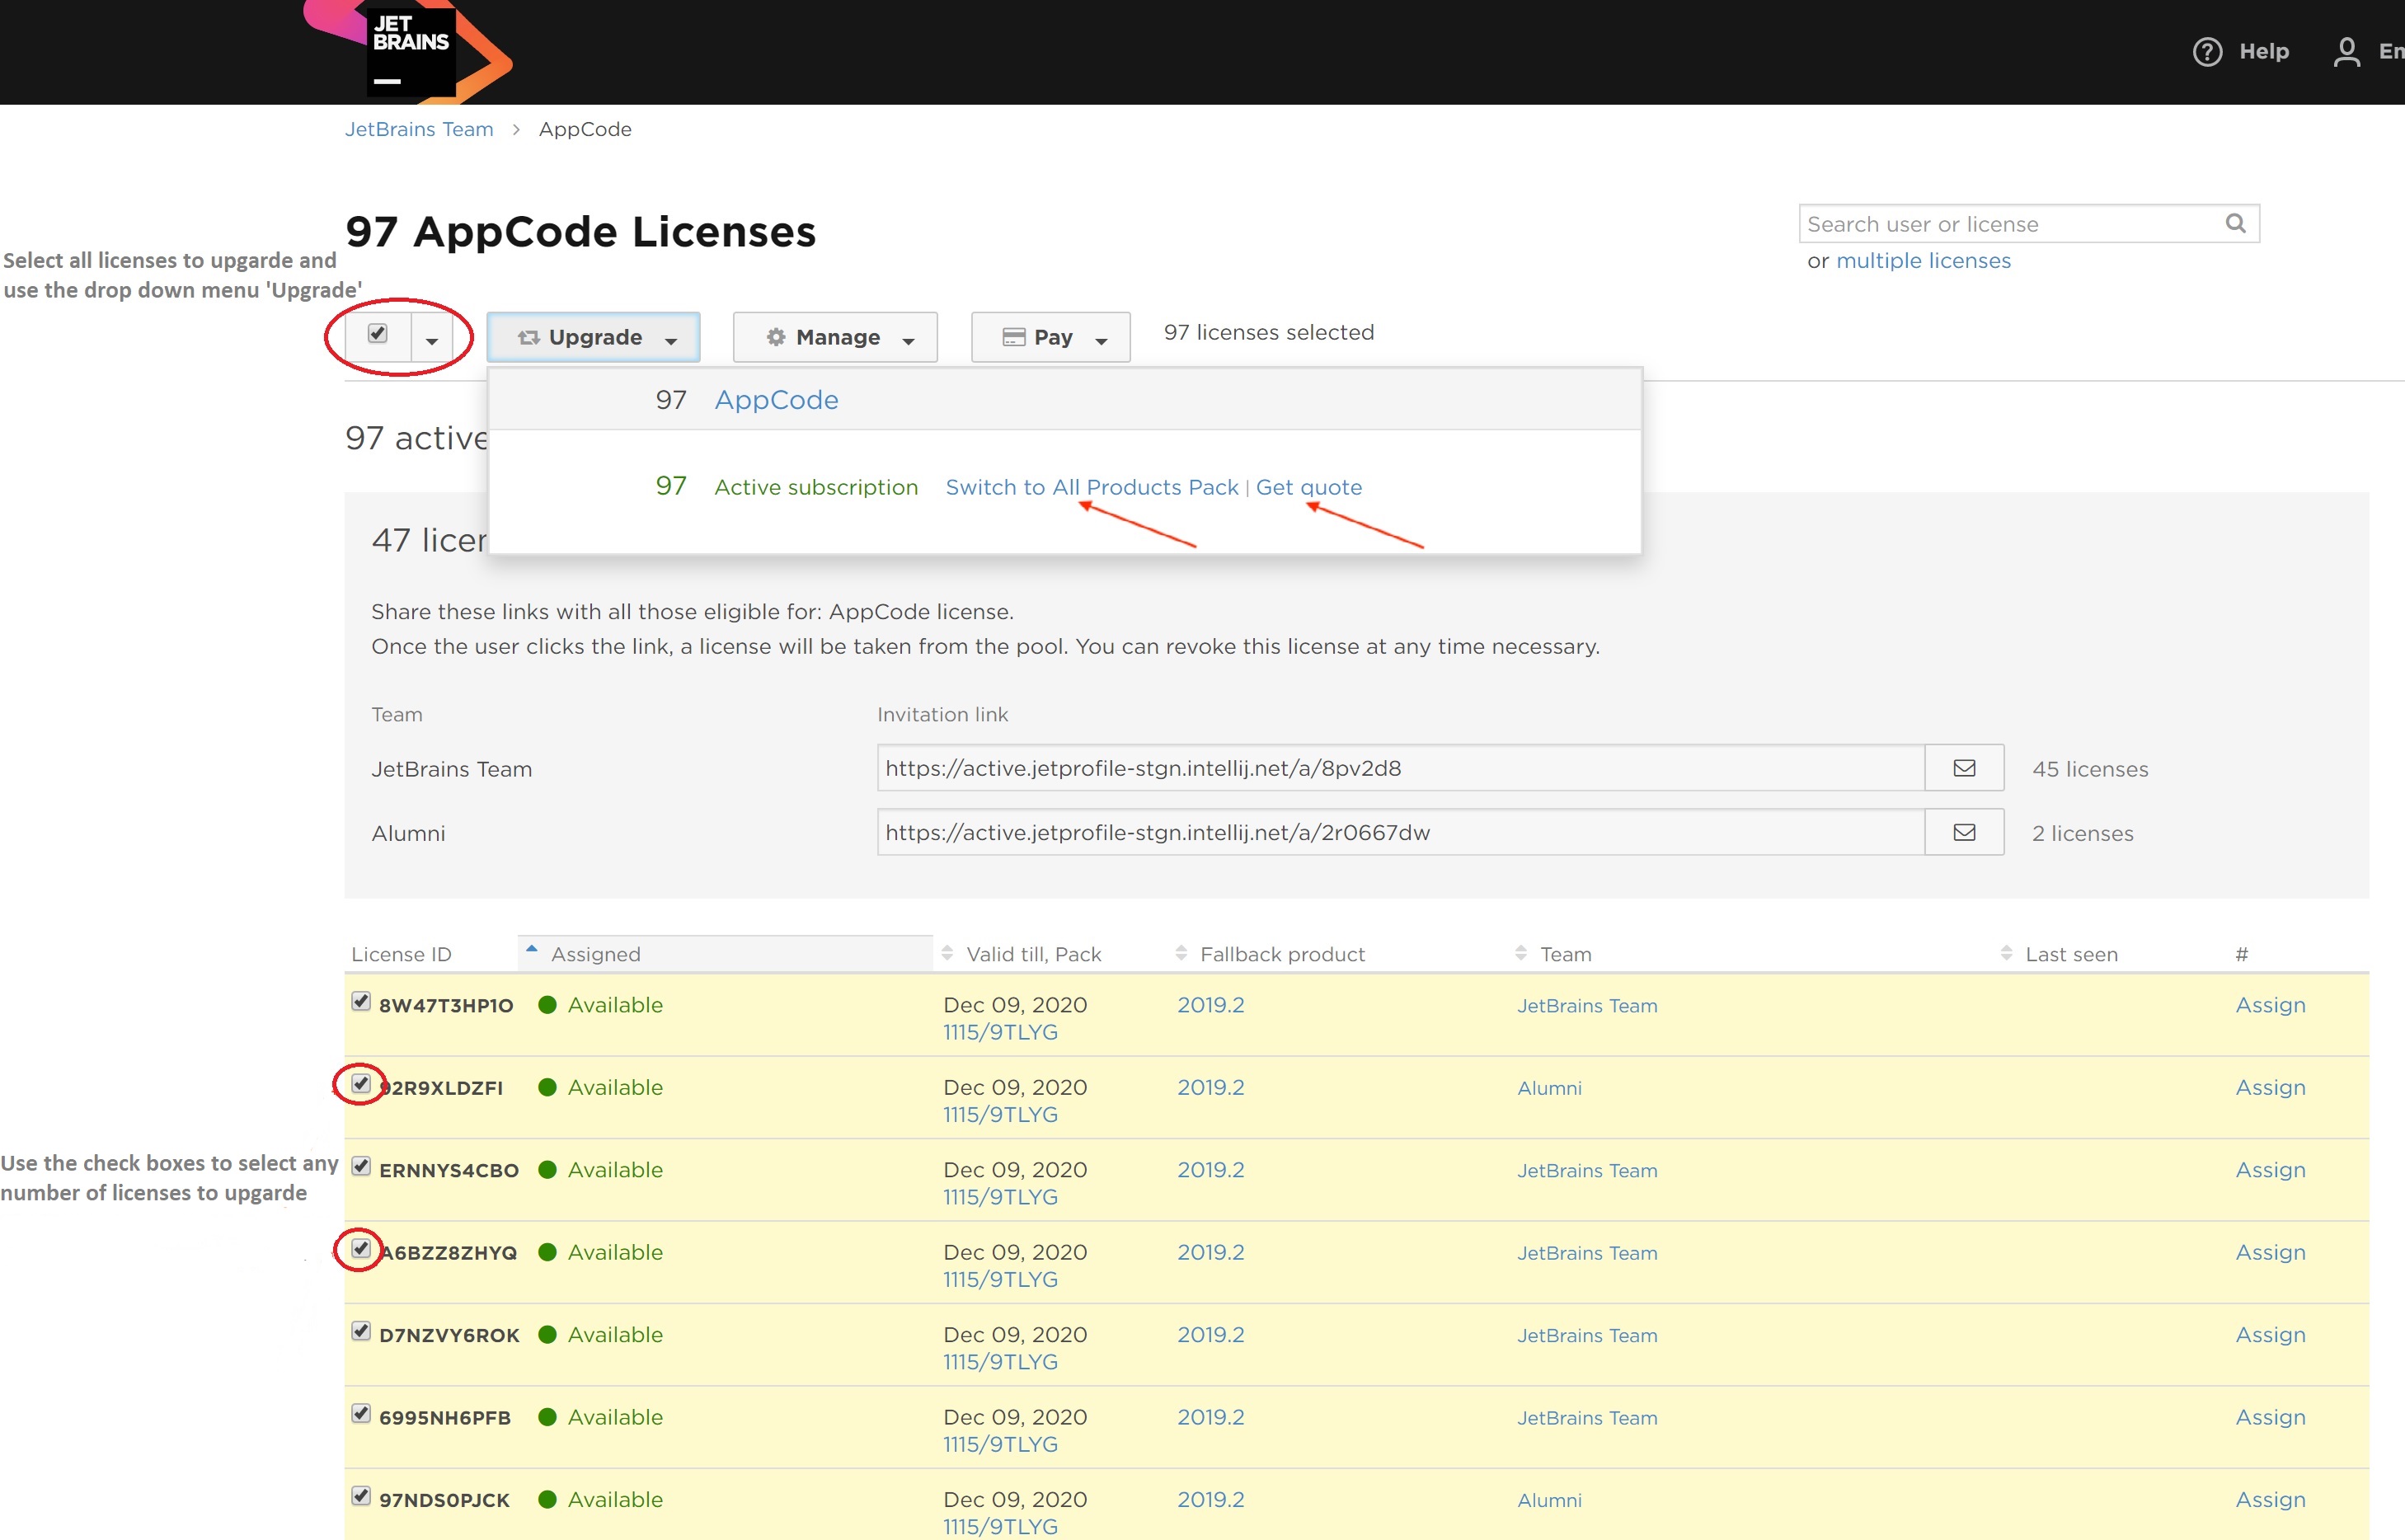Click the search user or license field
This screenshot has width=2405, height=1540.
[x=2013, y=223]
